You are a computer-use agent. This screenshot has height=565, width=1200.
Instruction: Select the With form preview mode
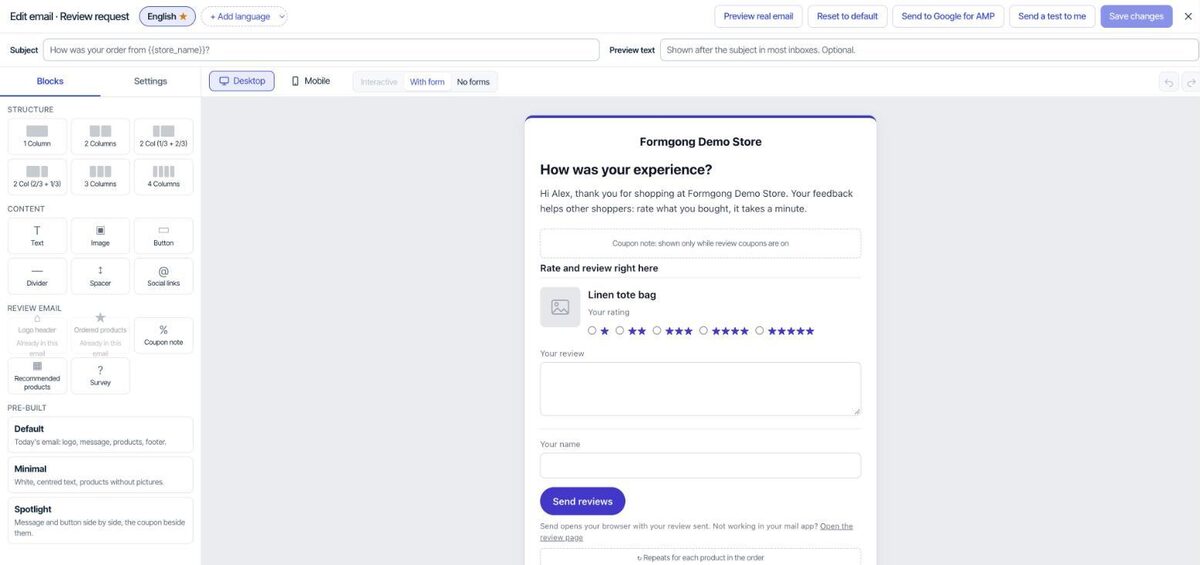[427, 82]
